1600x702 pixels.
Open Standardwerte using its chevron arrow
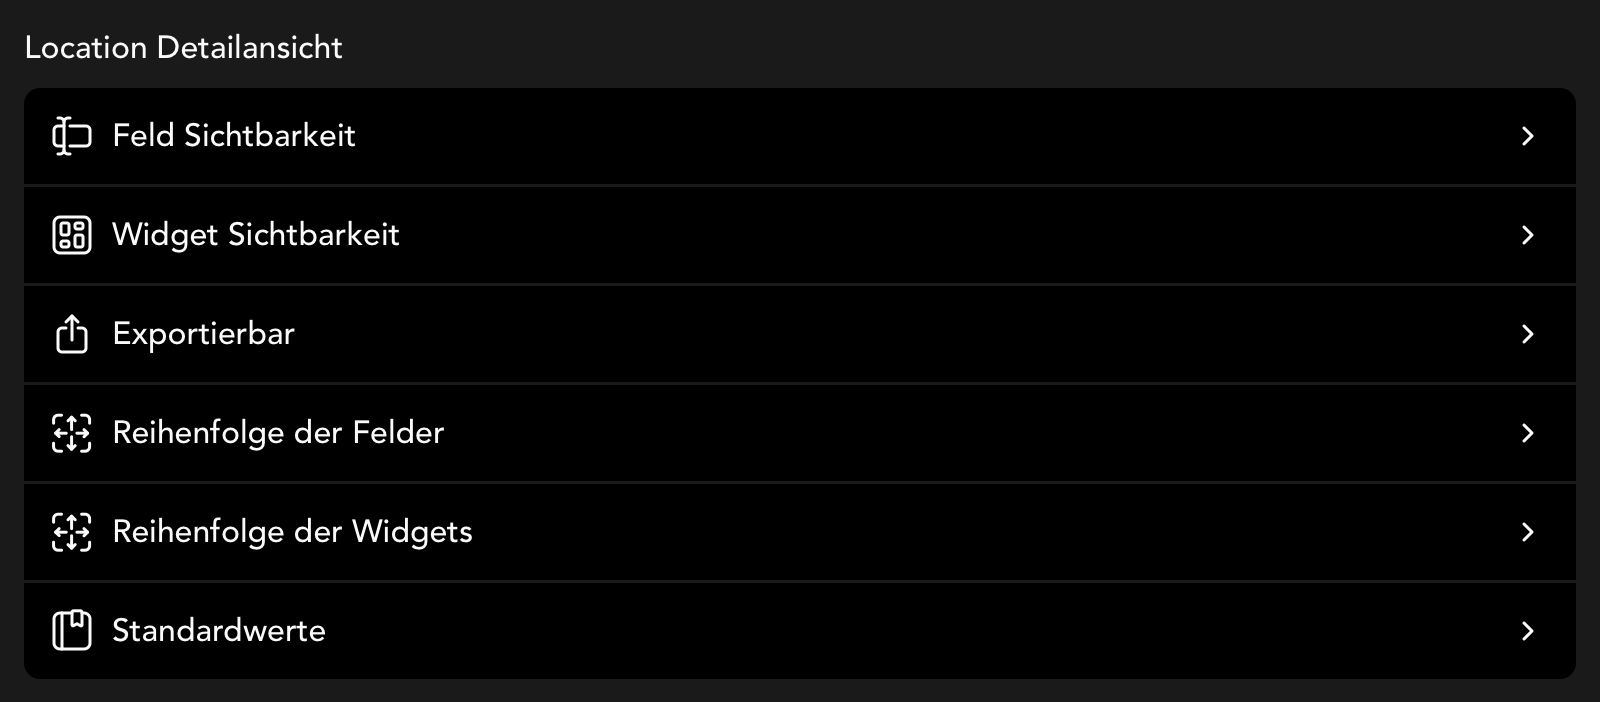coord(1527,631)
